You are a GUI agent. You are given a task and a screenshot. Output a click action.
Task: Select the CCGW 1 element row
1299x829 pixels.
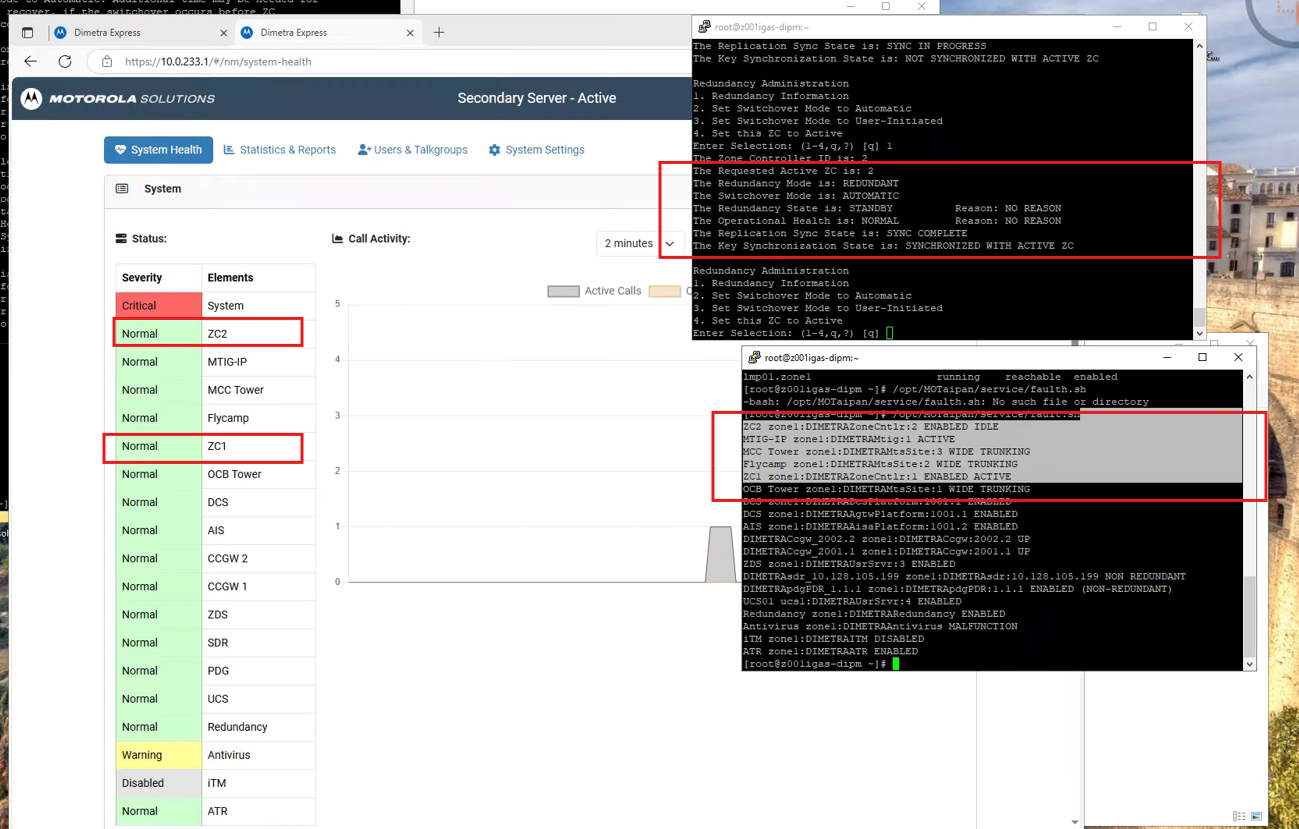pos(216,586)
